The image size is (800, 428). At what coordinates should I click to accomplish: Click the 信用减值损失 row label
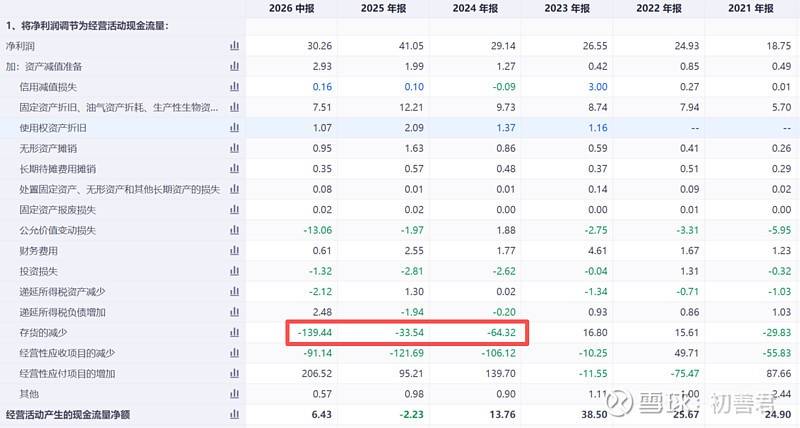[x=48, y=87]
